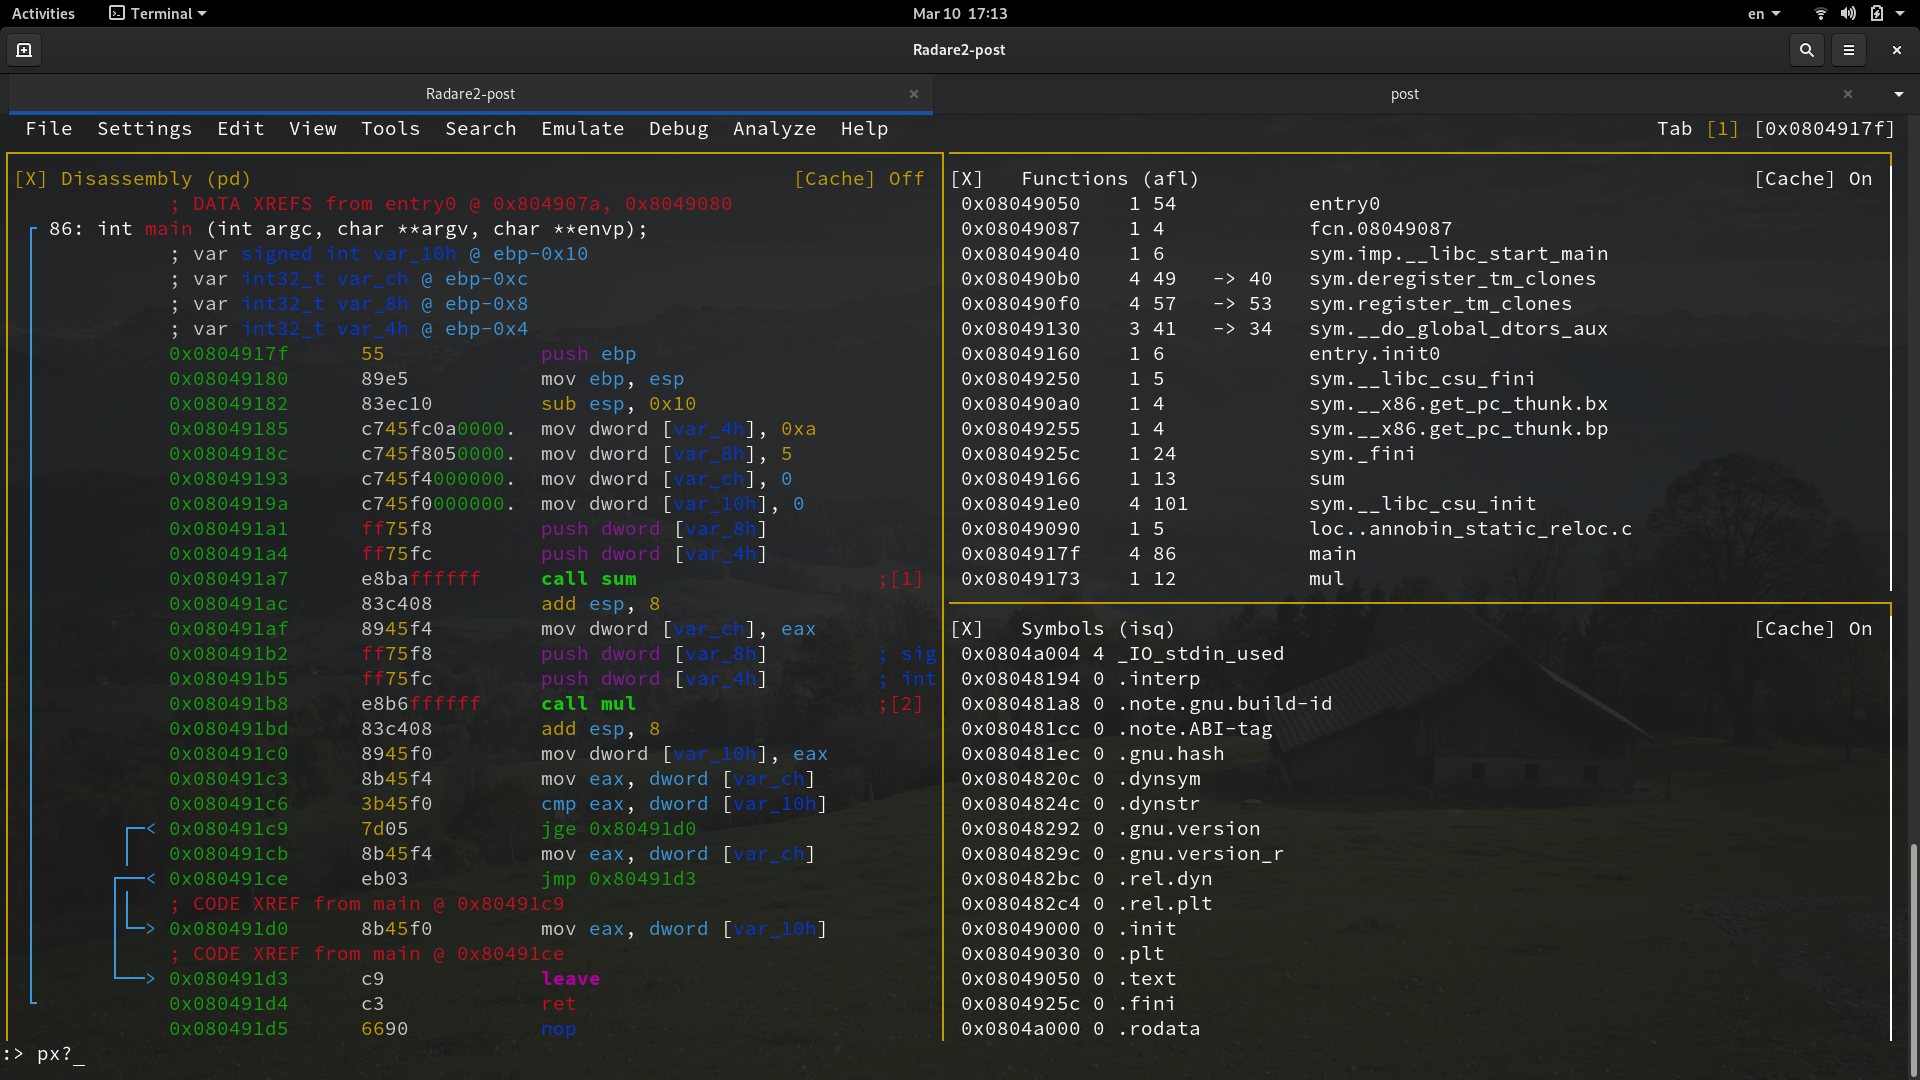Click the volume speaker icon in the top bar
This screenshot has width=1920, height=1080.
tap(1847, 13)
